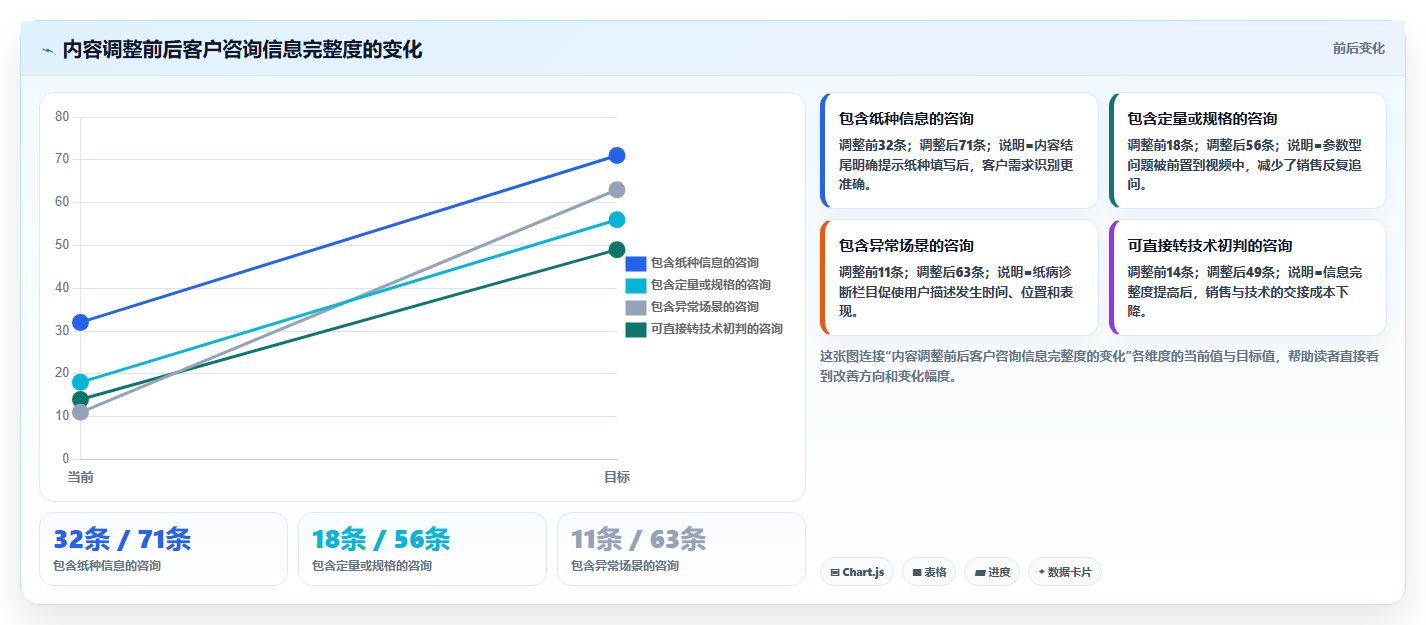Image resolution: width=1426 pixels, height=625 pixels.
Task: Click the card description starting 调整前14条
Action: (x=1245, y=291)
